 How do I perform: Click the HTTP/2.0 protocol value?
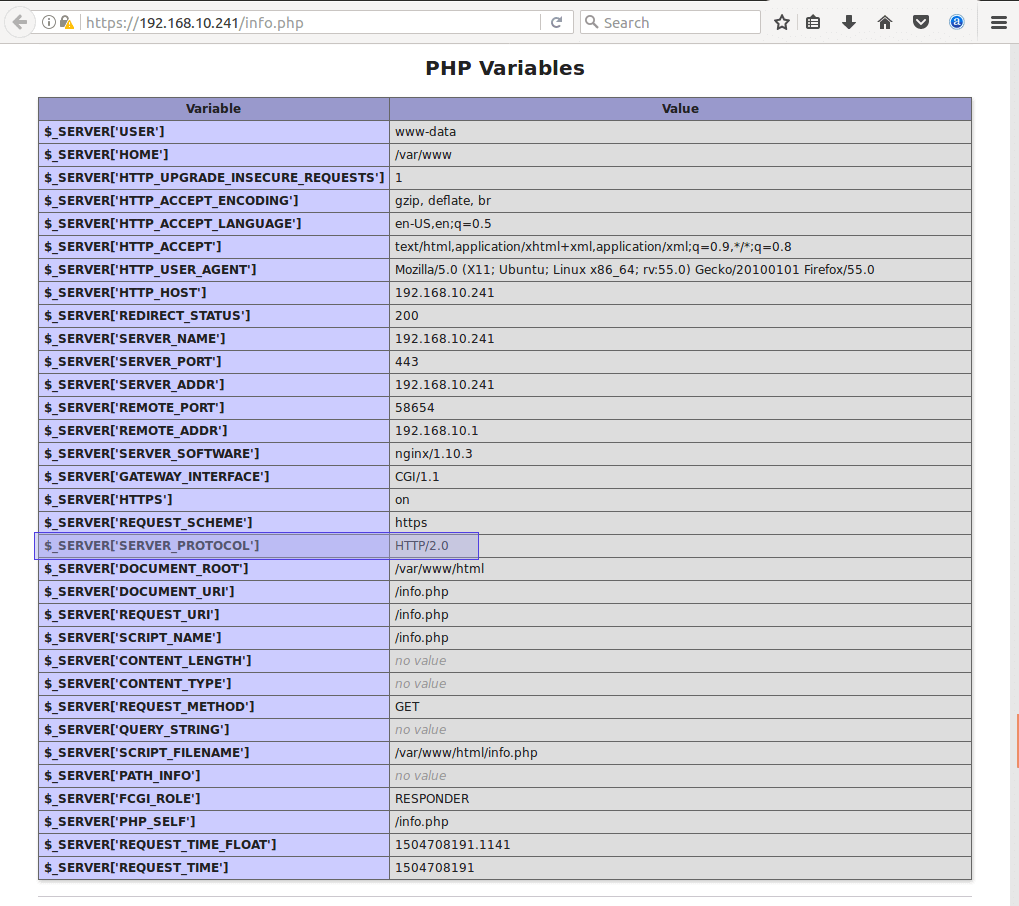point(421,546)
